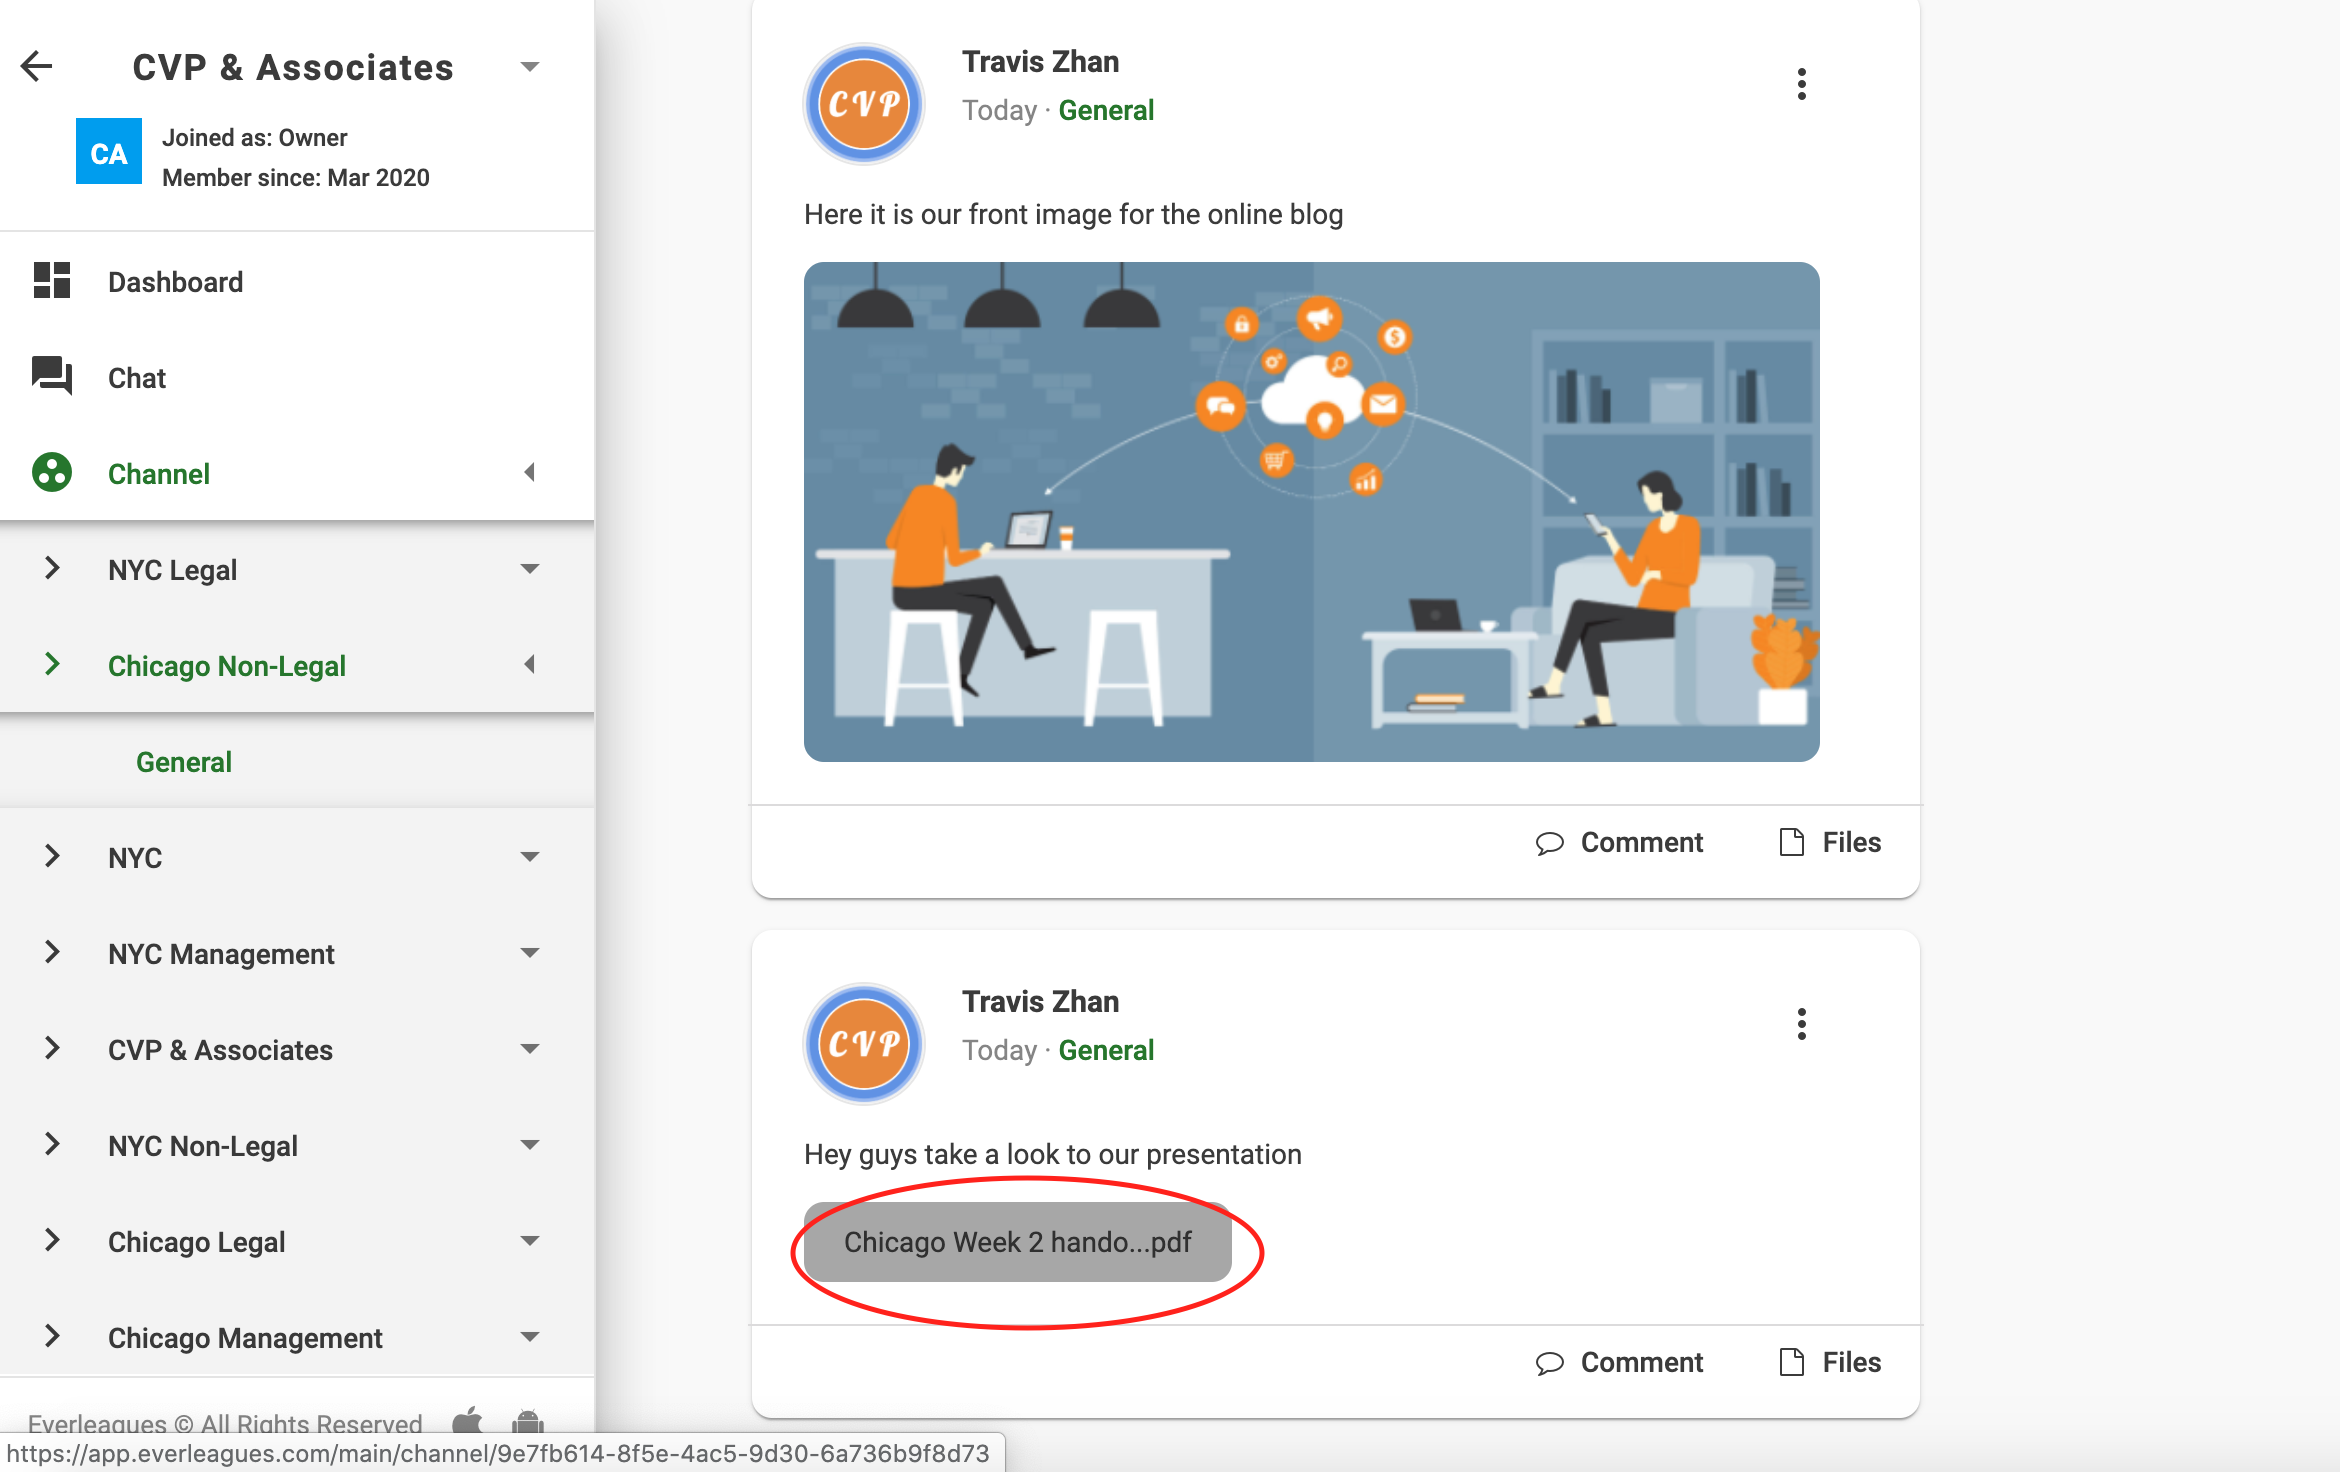Click the Apple app download icon

468,1420
